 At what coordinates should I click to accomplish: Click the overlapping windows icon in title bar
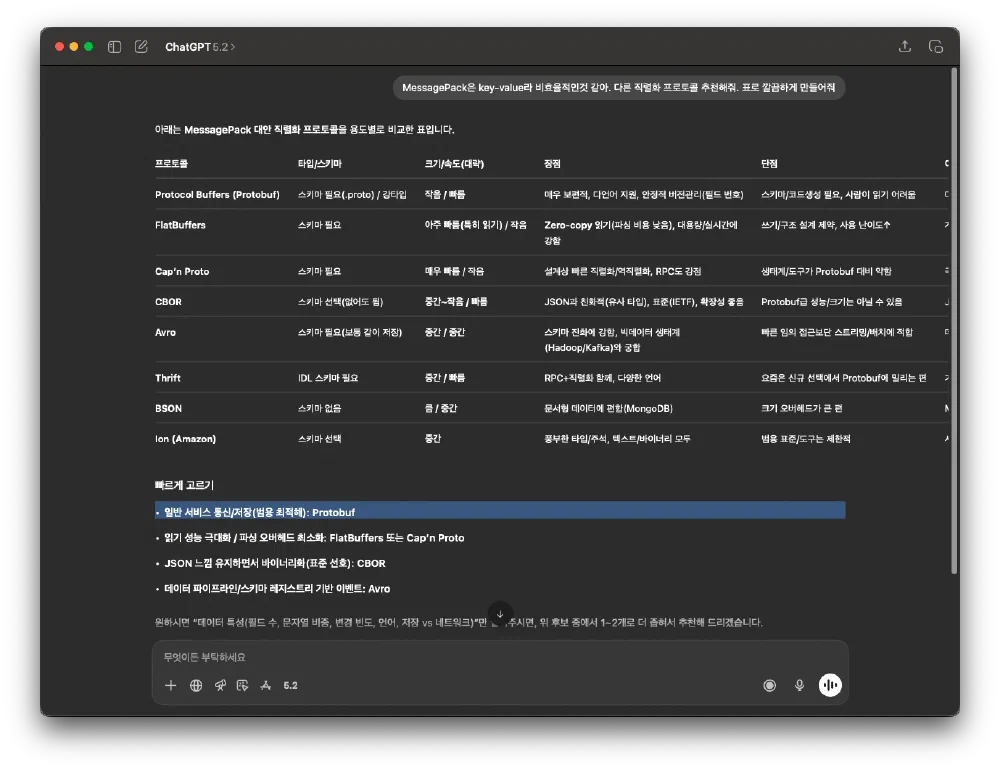point(936,47)
